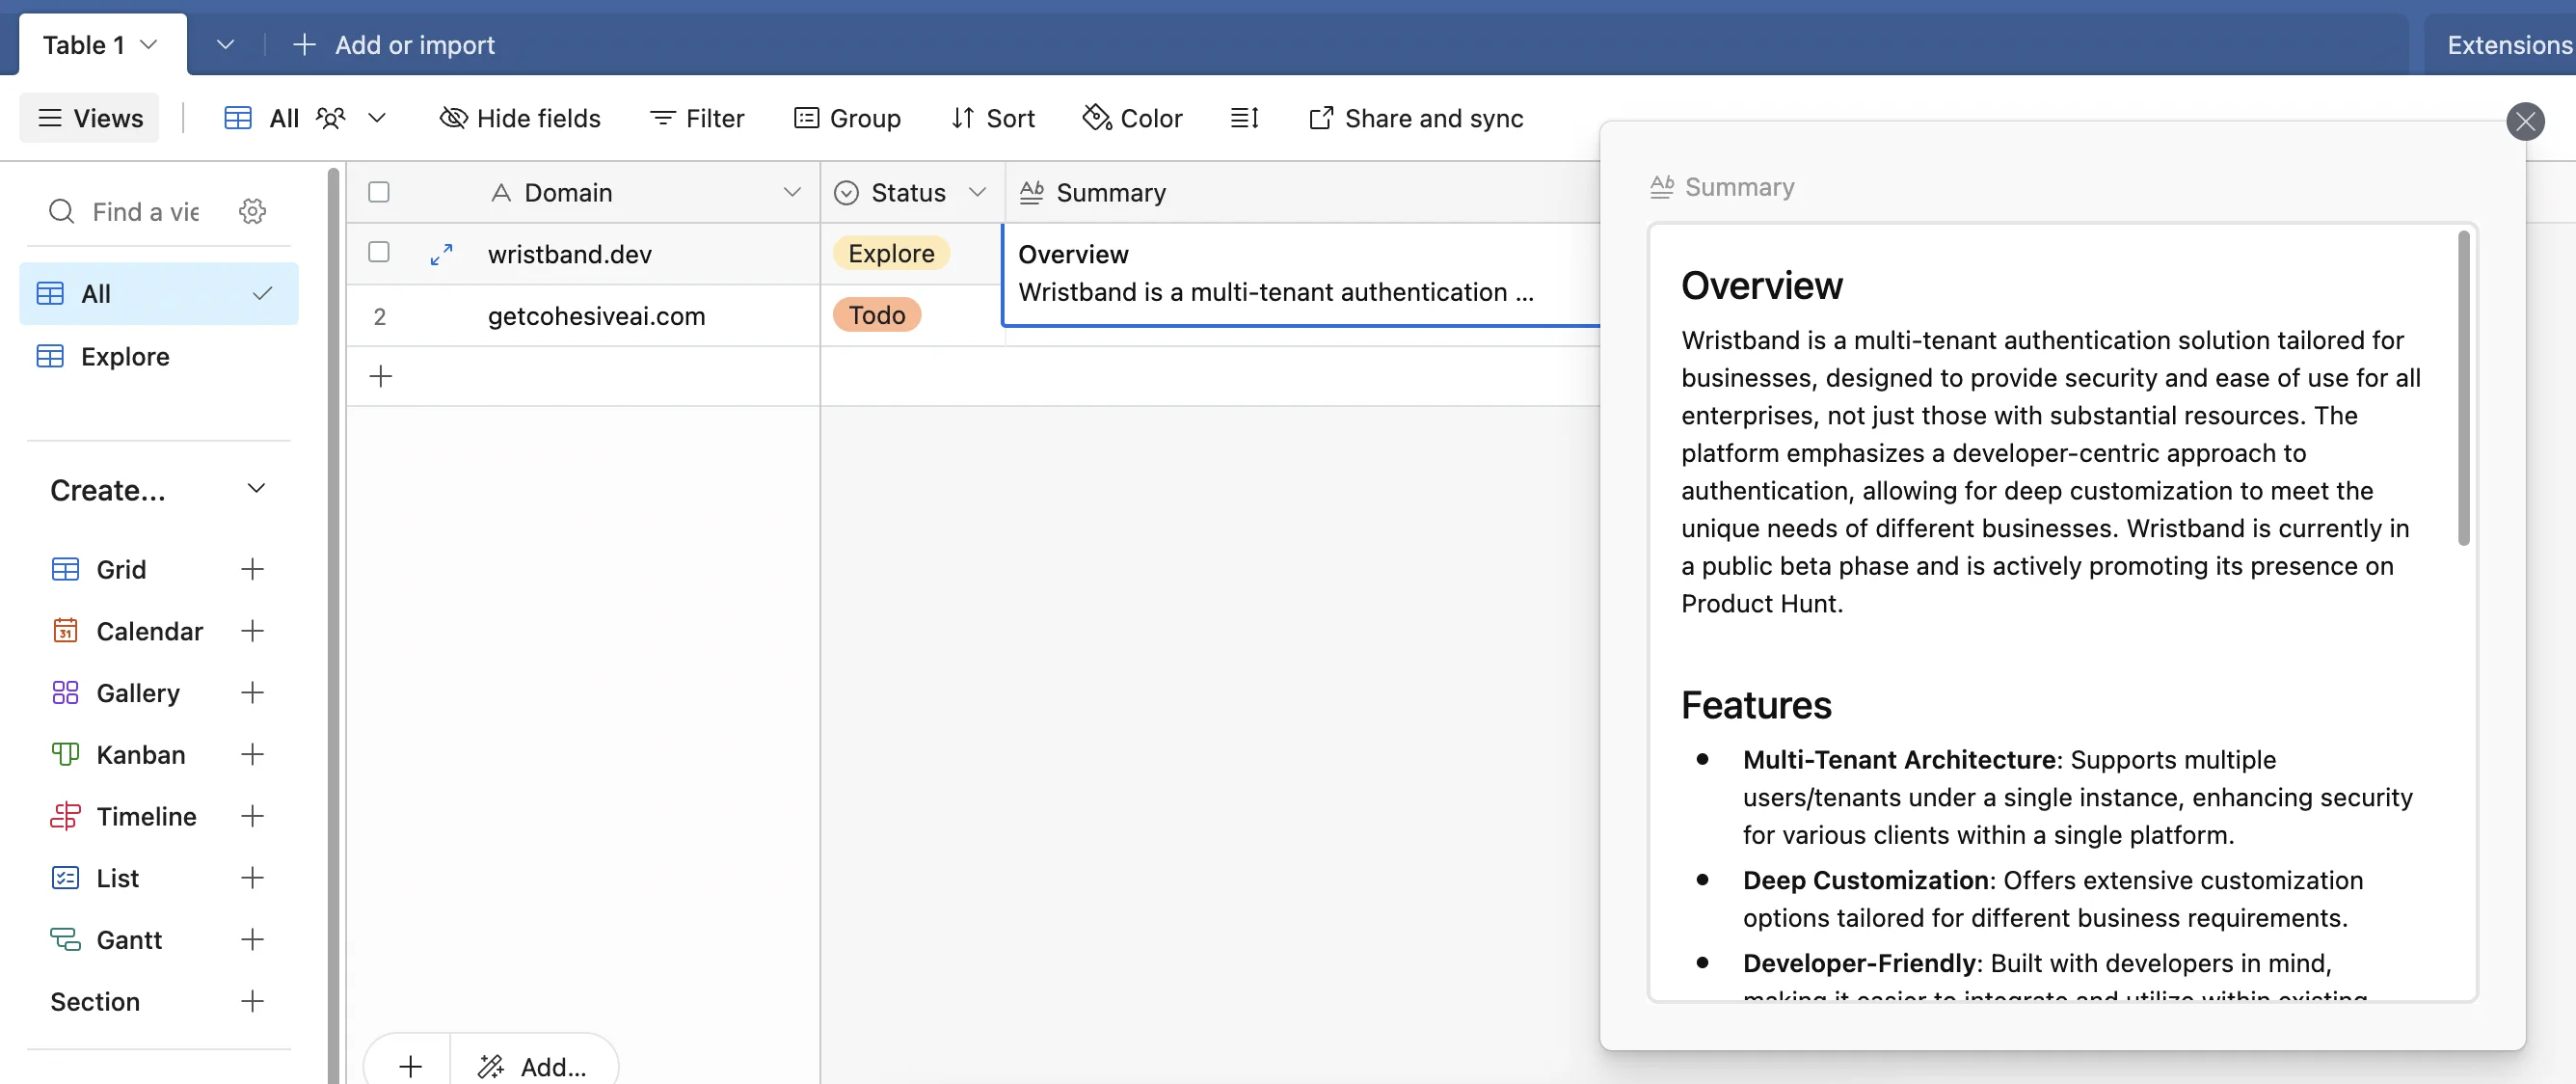
Task: Switch to the Explore view
Action: click(x=125, y=356)
